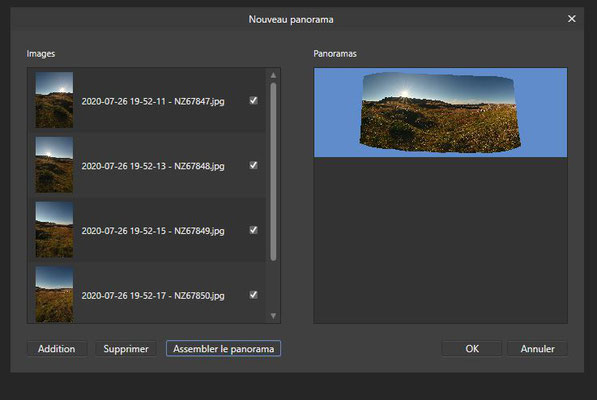Click the Addition button
Viewport: 597px width, 400px height.
[x=57, y=349]
